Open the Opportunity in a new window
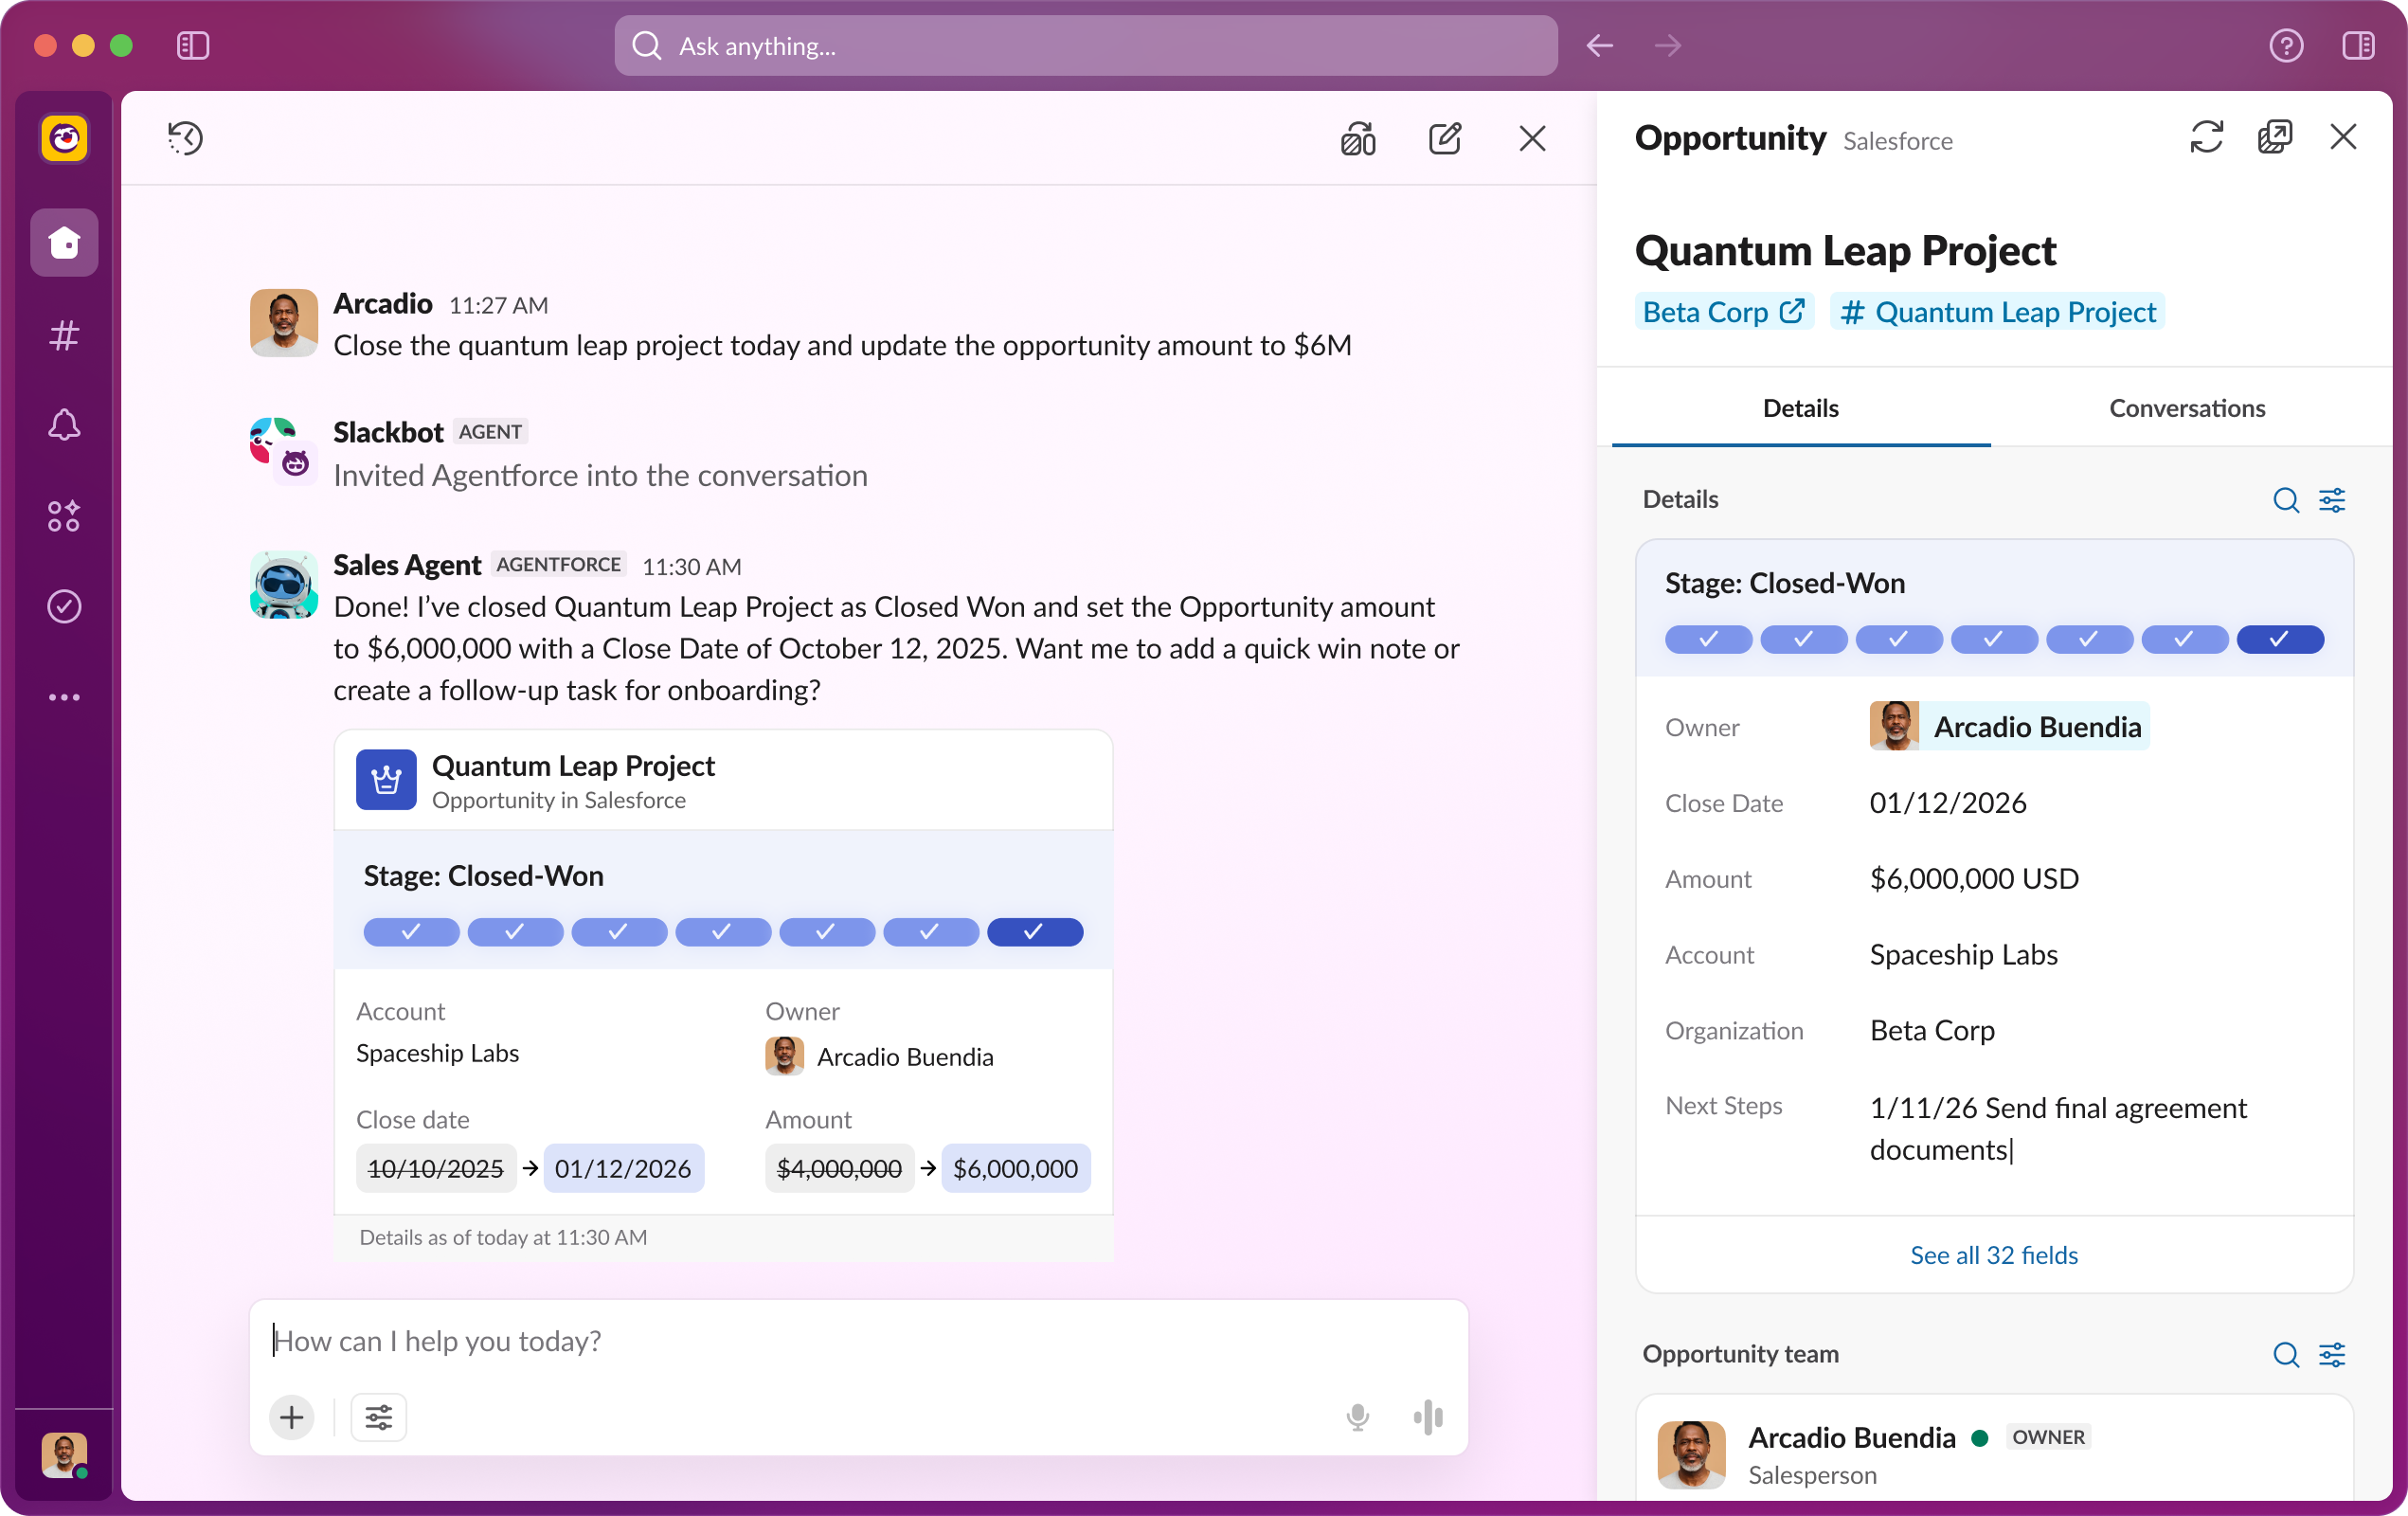The width and height of the screenshot is (2408, 1516). coord(2274,137)
